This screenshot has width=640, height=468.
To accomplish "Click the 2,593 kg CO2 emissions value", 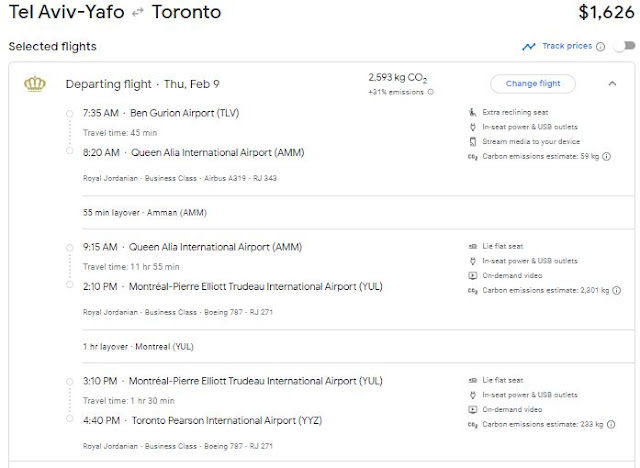I will [398, 78].
